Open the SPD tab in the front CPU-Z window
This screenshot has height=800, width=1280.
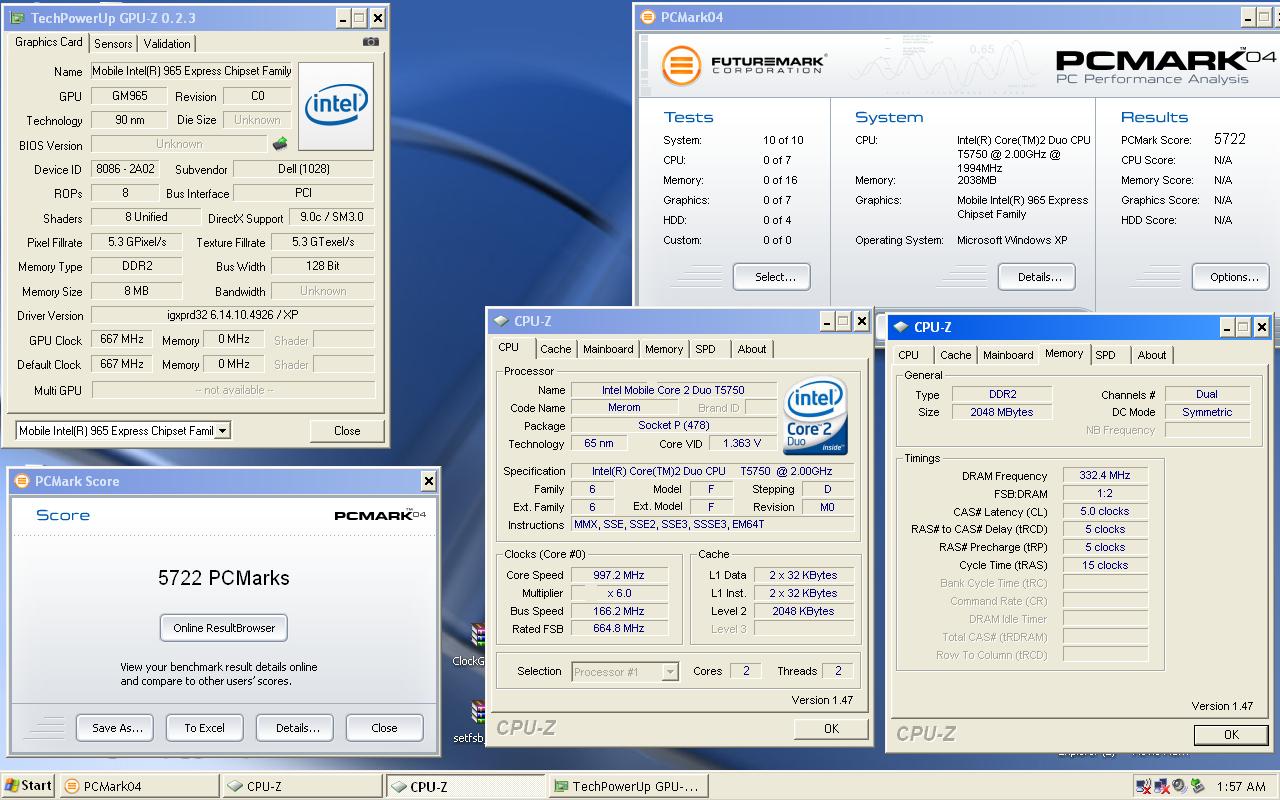pyautogui.click(x=706, y=349)
